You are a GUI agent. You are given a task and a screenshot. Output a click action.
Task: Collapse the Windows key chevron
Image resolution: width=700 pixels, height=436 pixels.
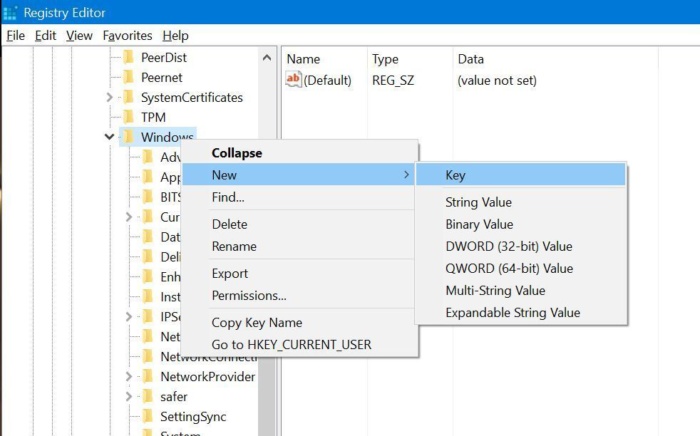click(x=109, y=137)
